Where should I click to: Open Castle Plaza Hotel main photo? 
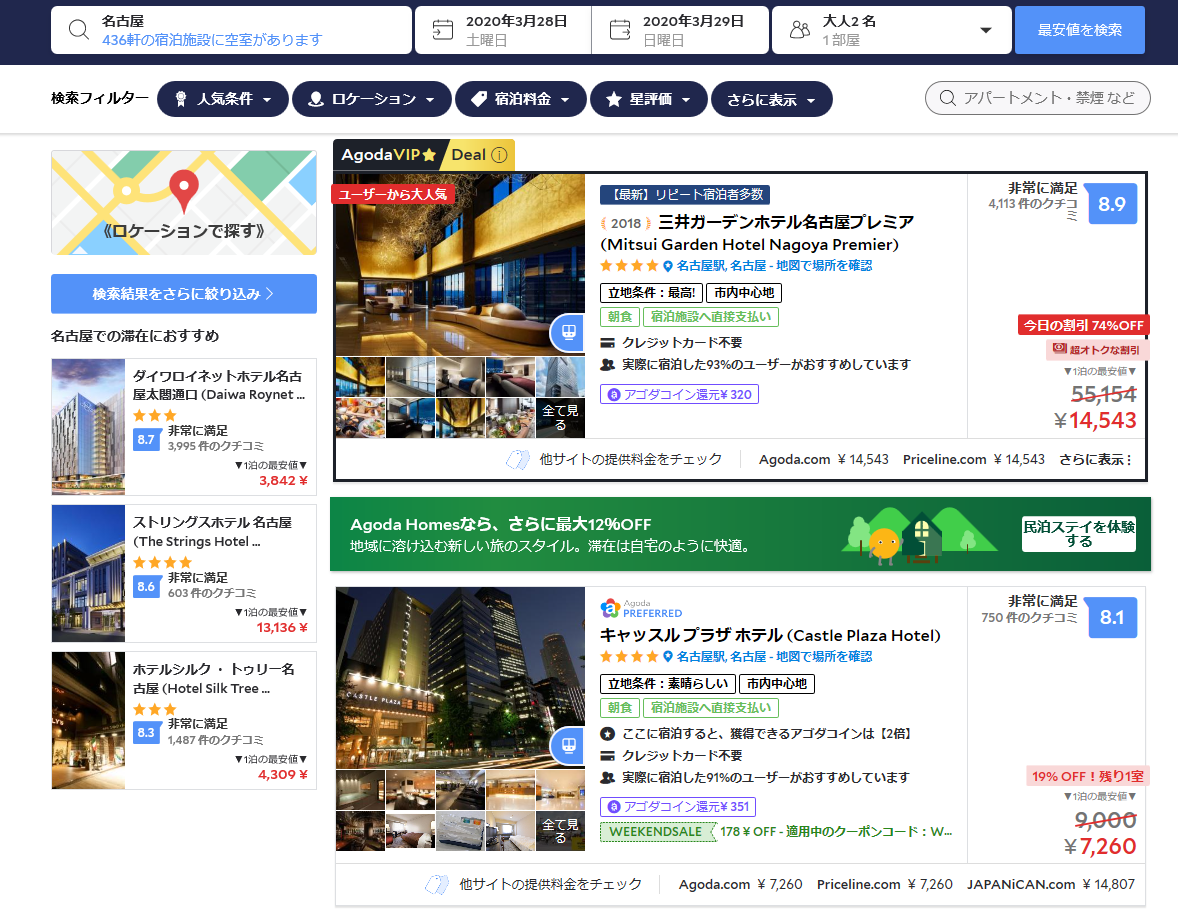pos(460,678)
